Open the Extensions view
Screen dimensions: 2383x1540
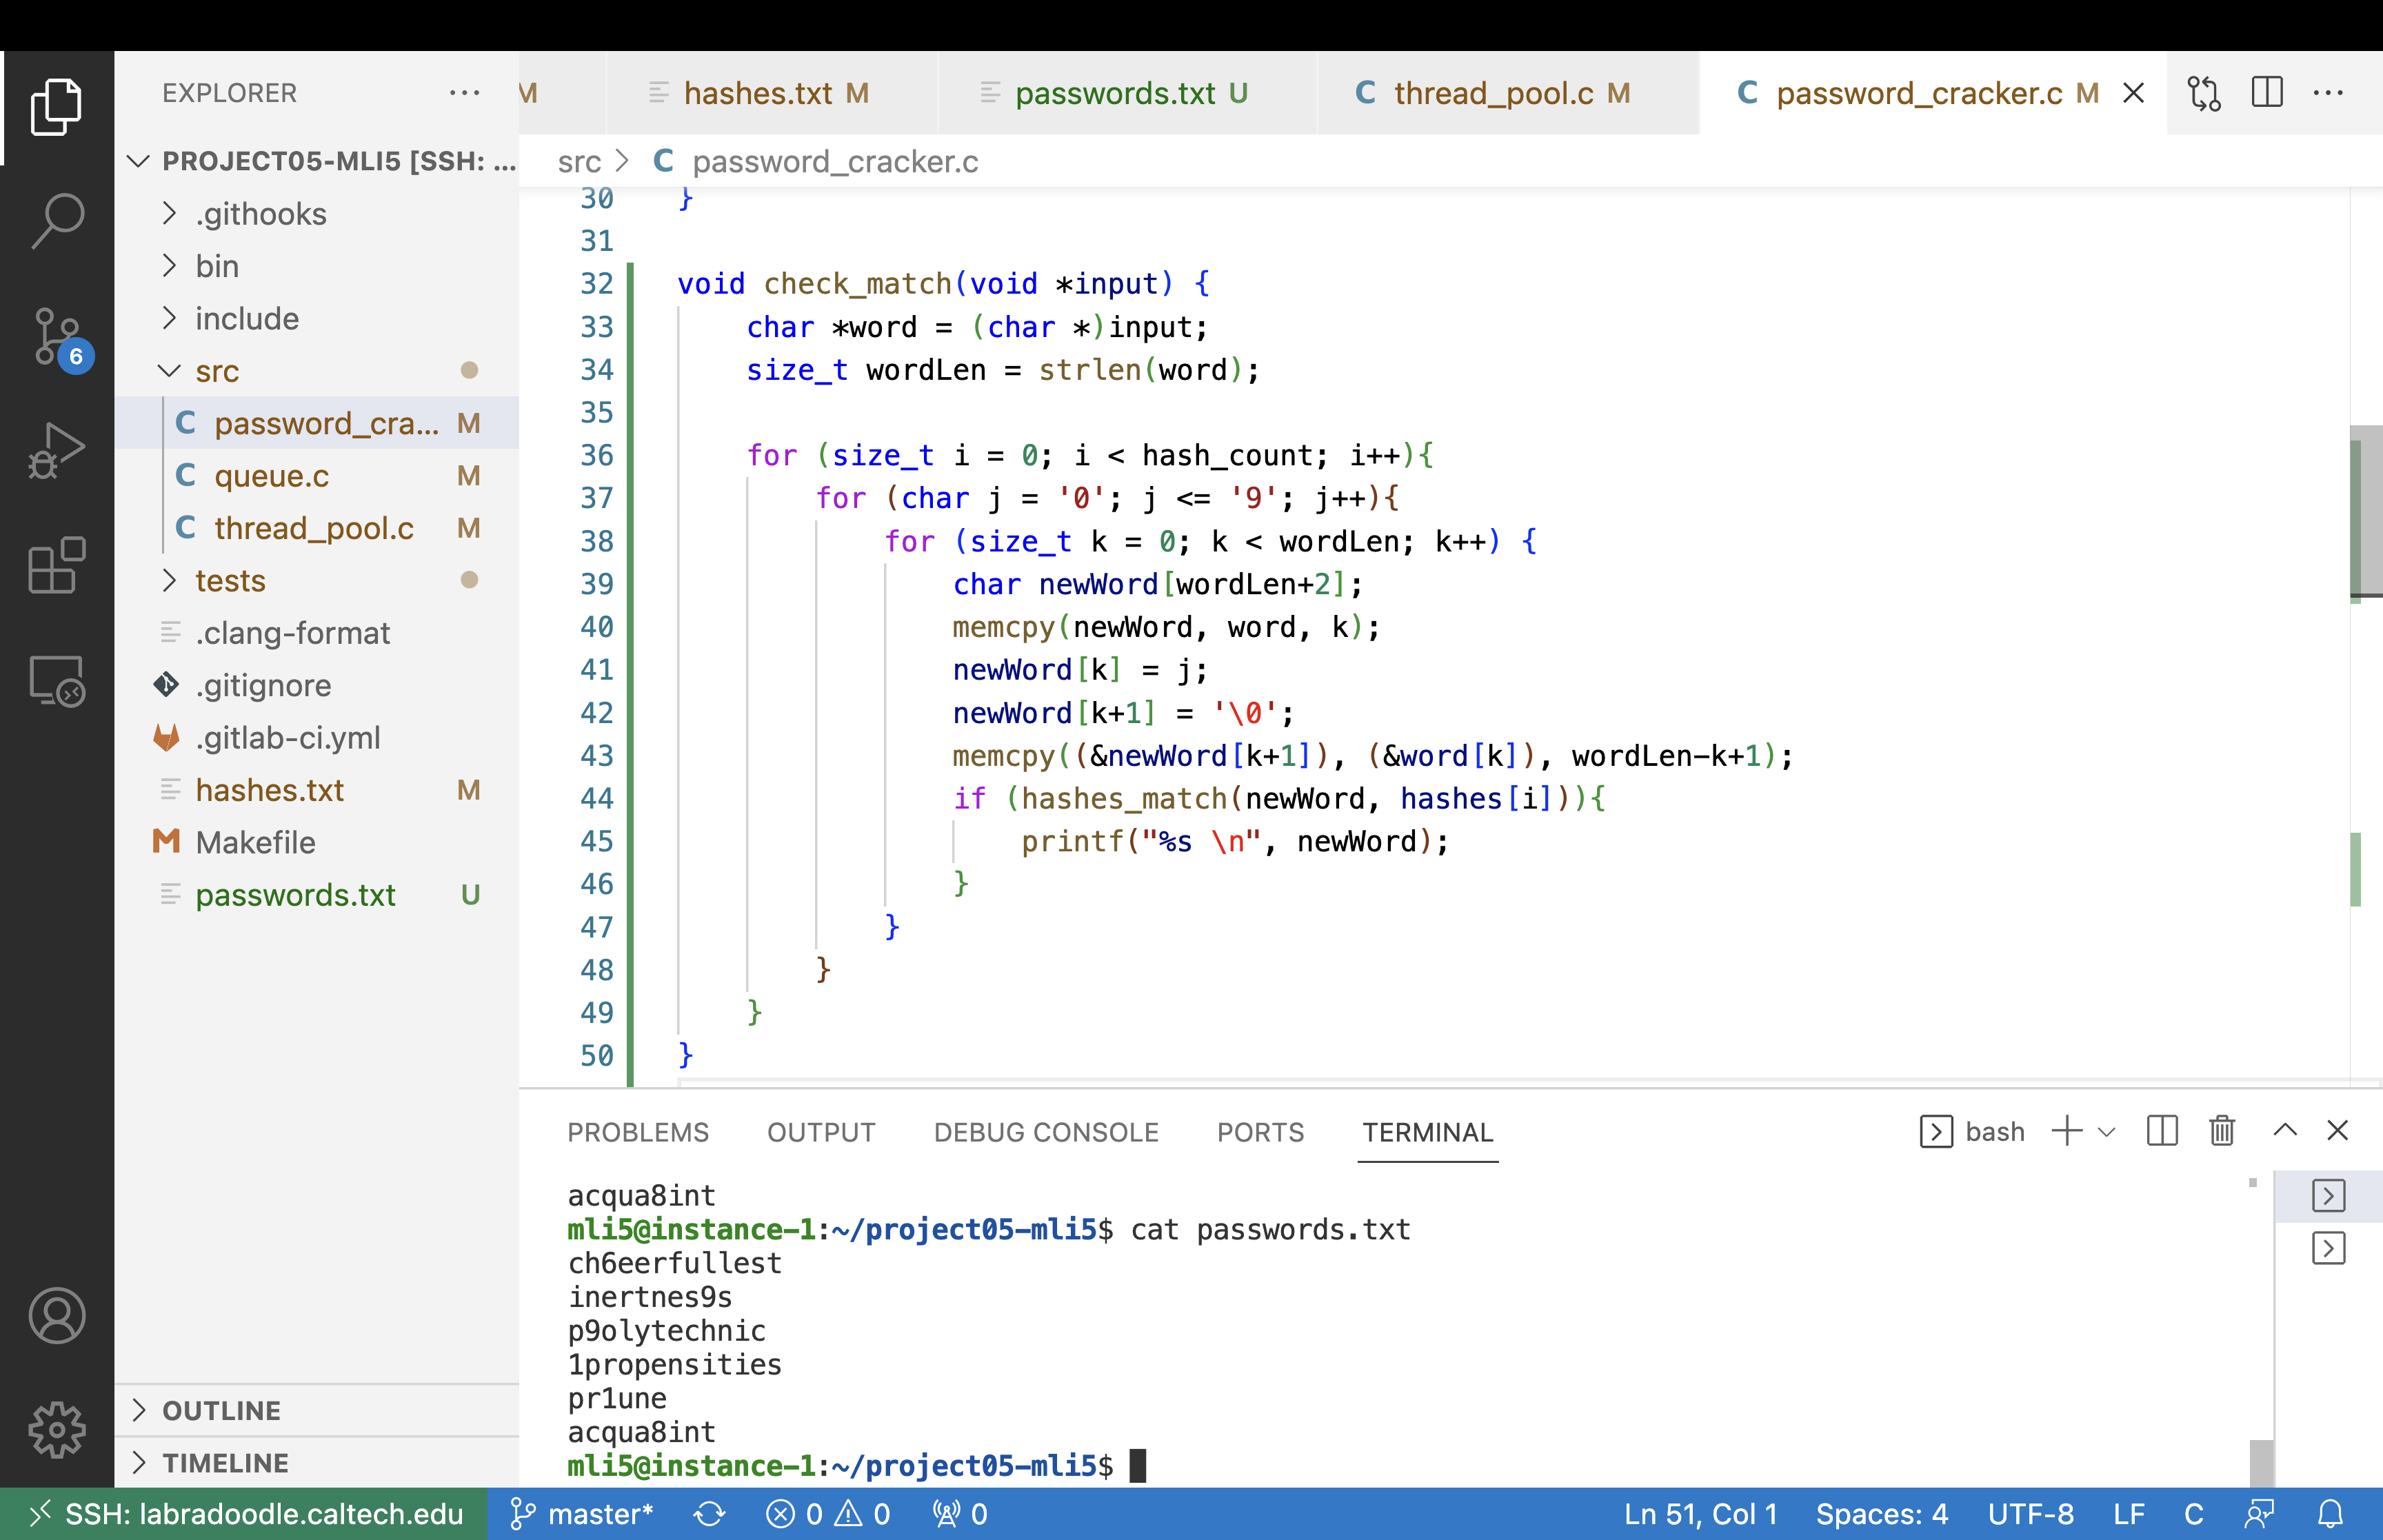point(57,566)
